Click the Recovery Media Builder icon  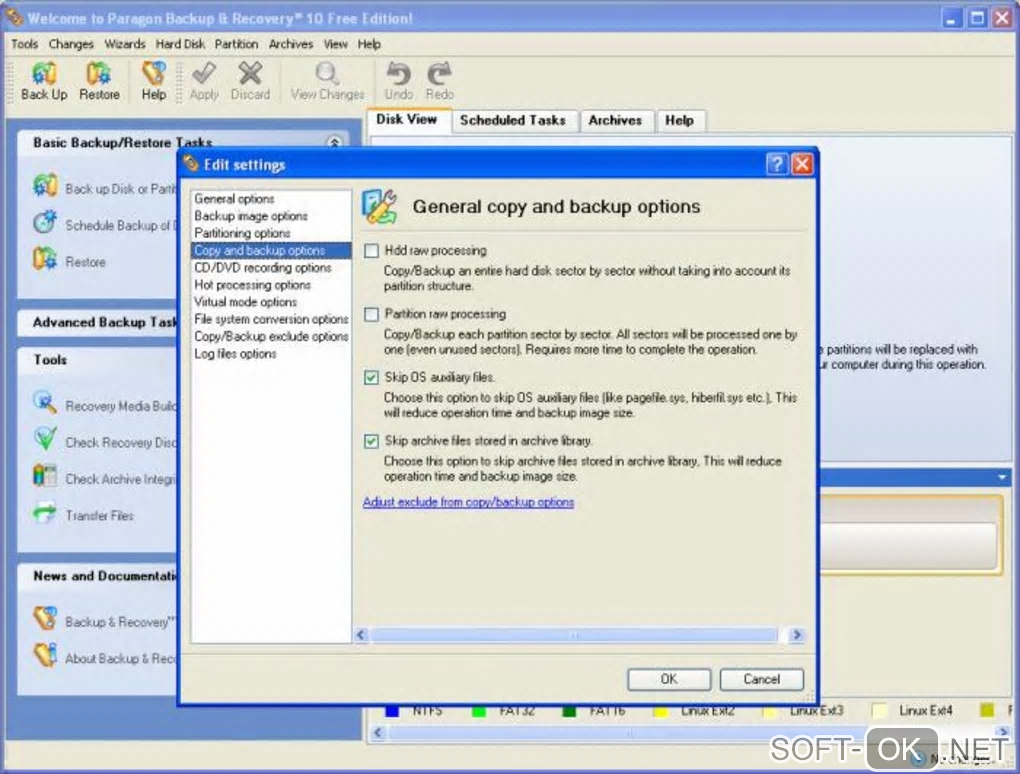(x=45, y=403)
